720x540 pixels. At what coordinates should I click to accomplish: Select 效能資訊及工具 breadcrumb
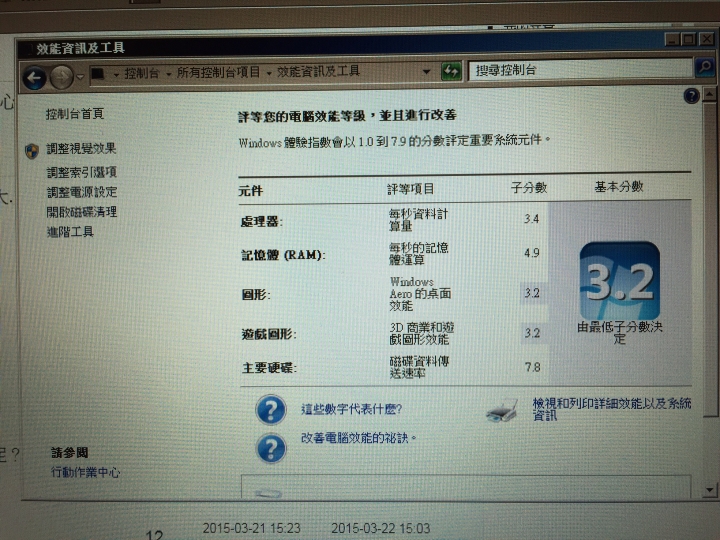tap(318, 72)
